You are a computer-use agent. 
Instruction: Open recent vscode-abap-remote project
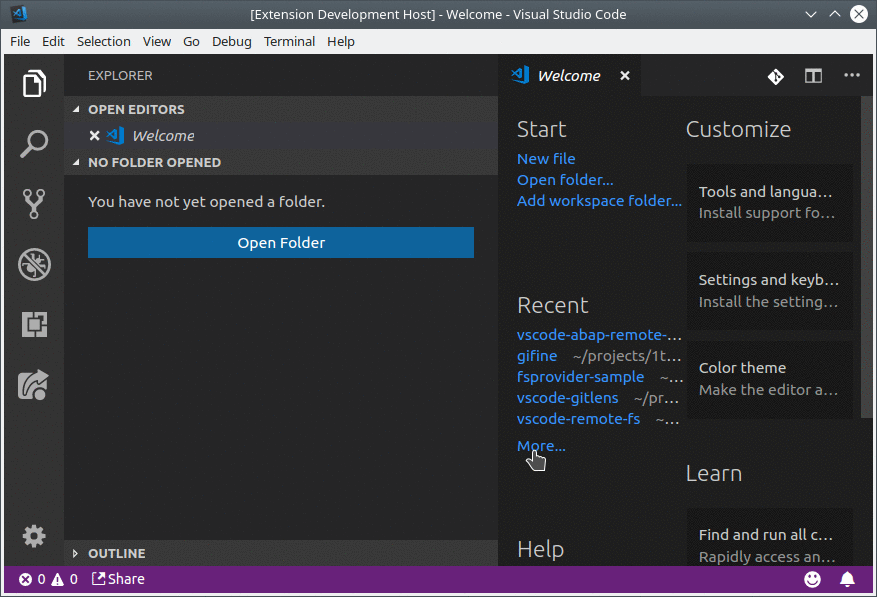click(599, 335)
